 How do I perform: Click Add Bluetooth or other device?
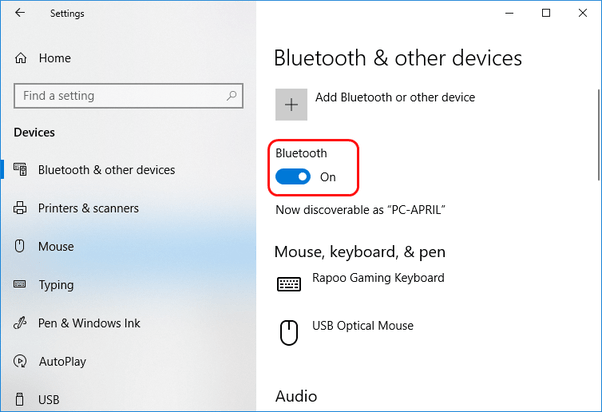pyautogui.click(x=393, y=98)
